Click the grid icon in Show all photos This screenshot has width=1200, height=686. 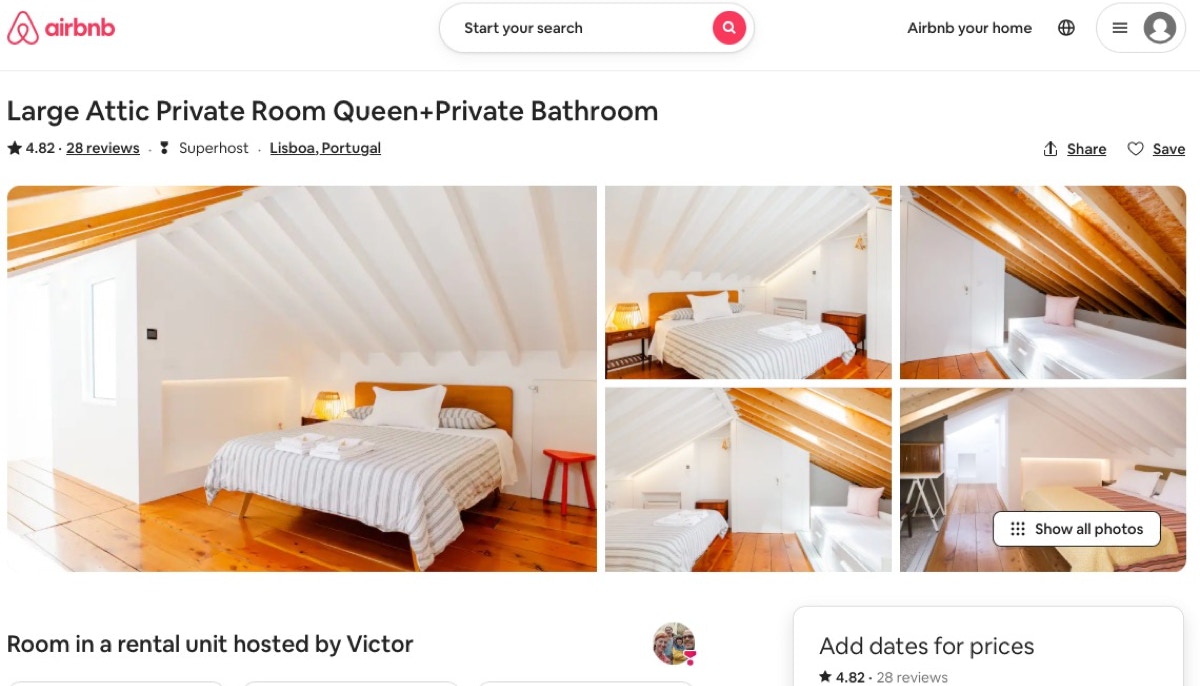pyautogui.click(x=1018, y=529)
